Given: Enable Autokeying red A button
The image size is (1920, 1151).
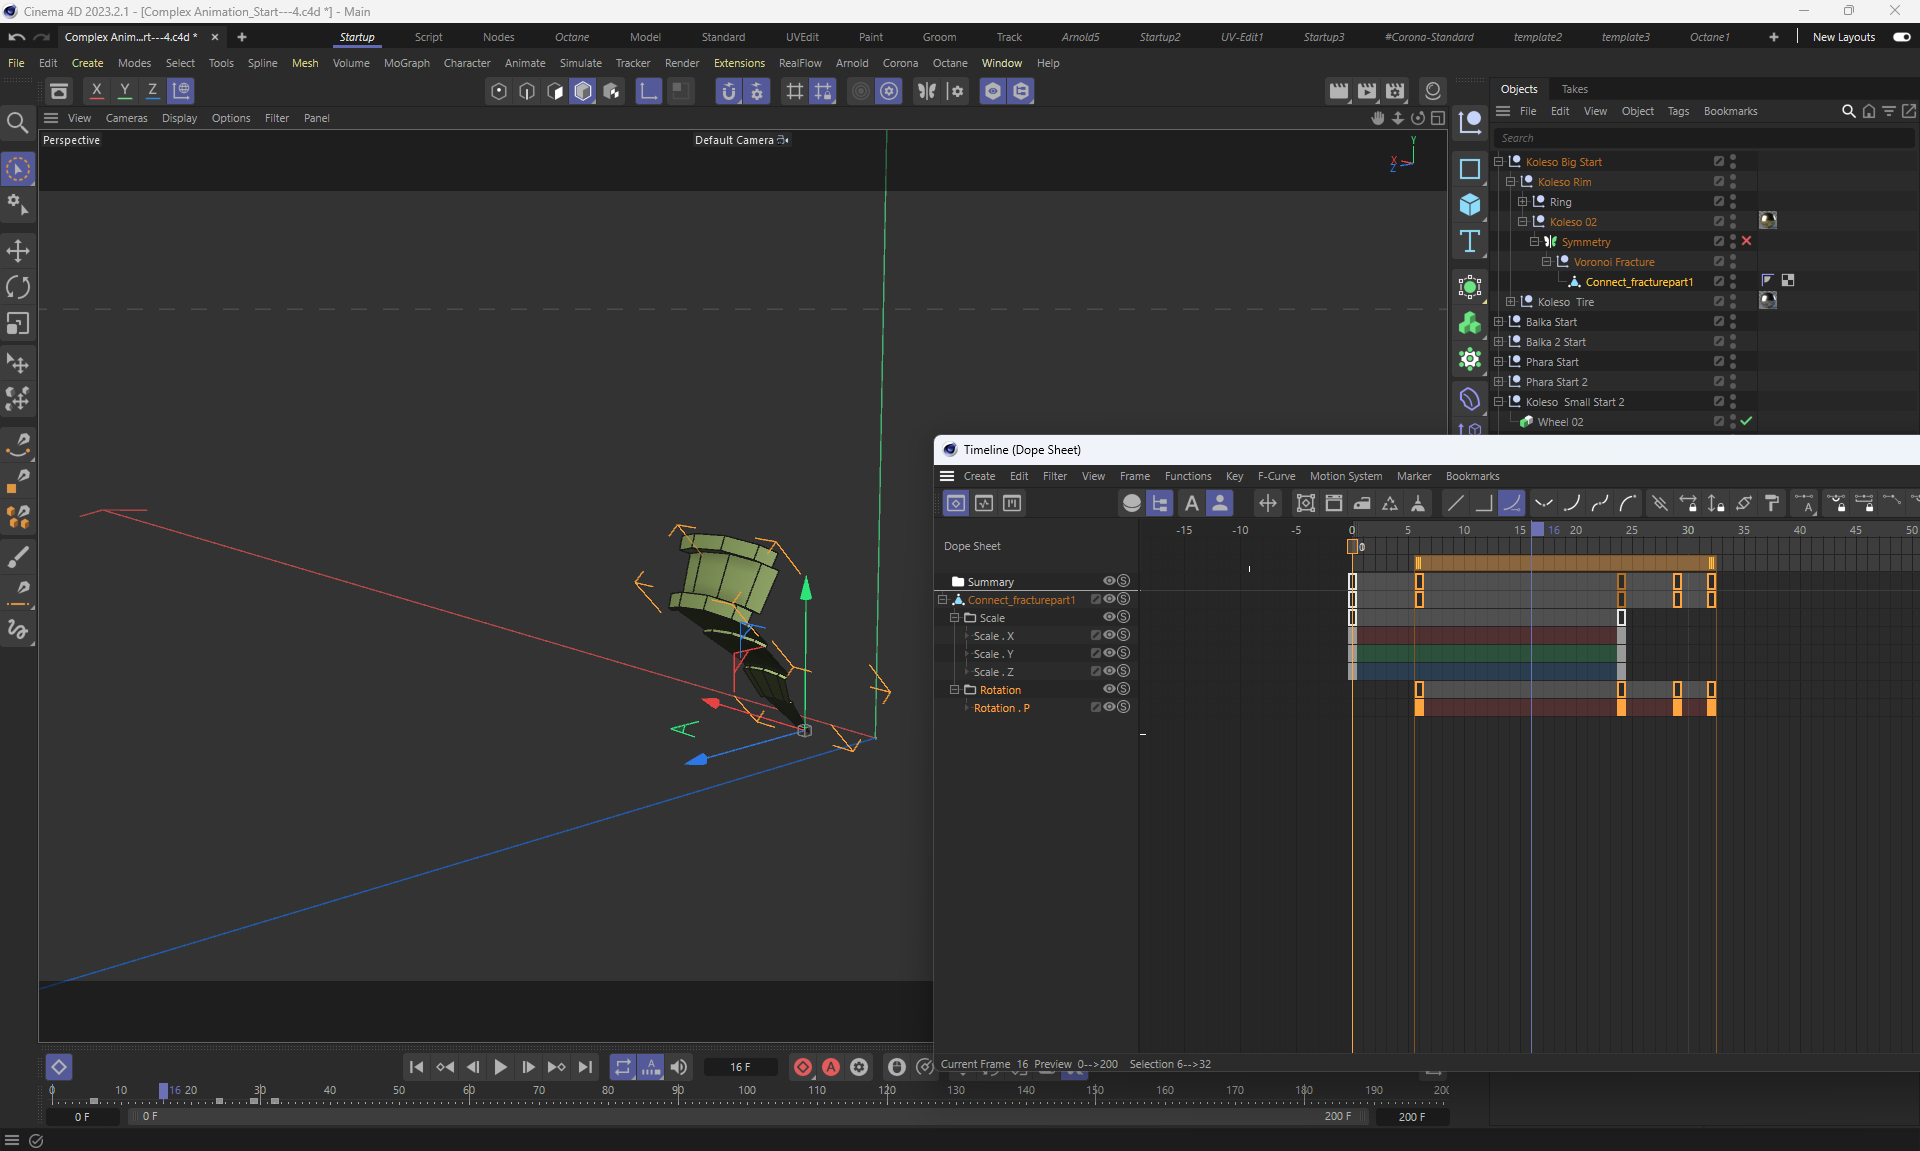Looking at the screenshot, I should [x=831, y=1067].
